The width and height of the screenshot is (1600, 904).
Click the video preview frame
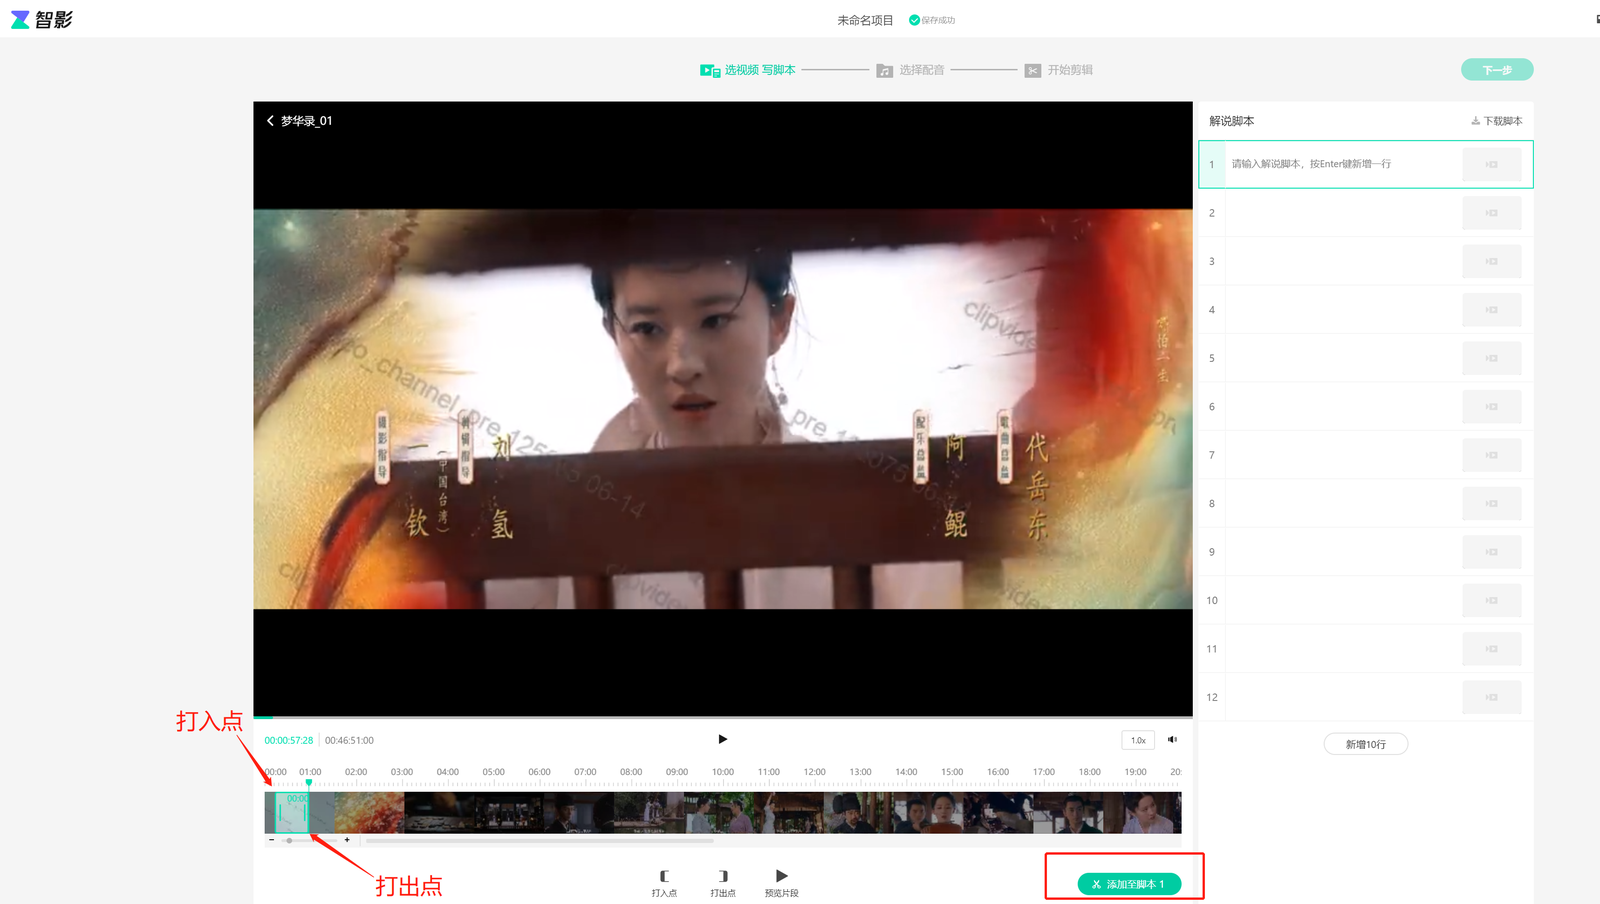[x=723, y=409]
